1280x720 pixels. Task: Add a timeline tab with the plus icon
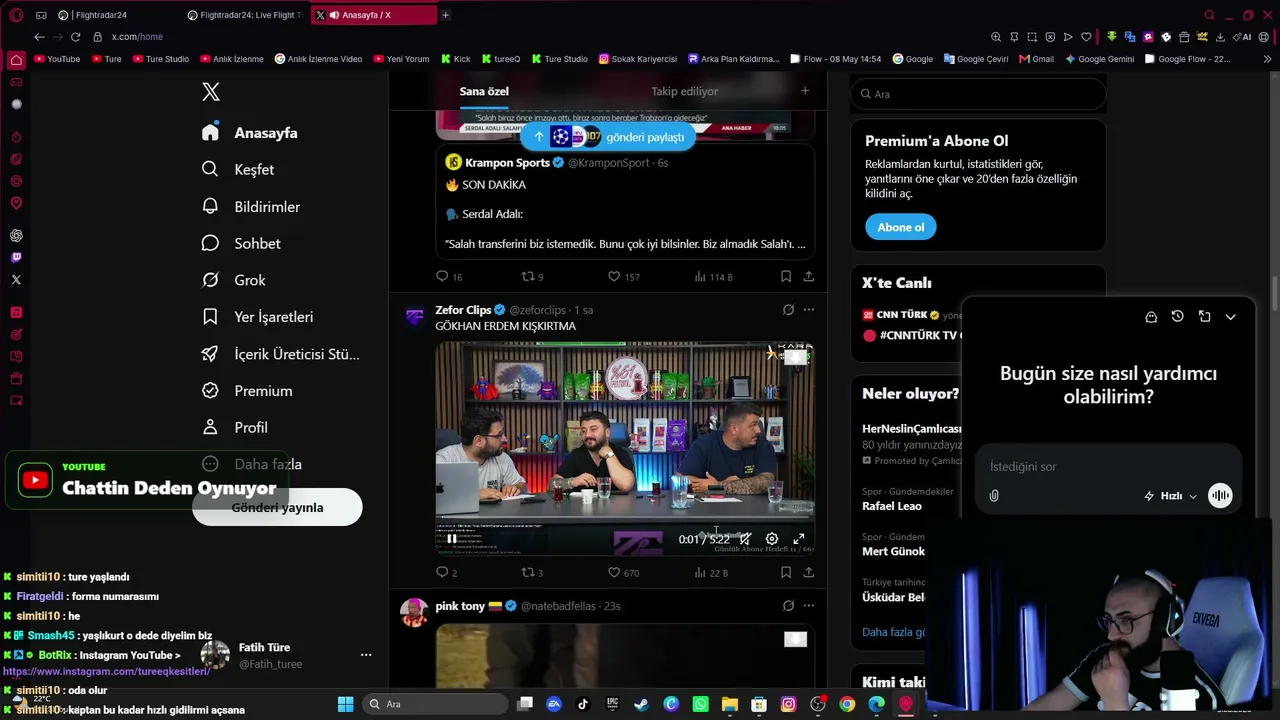click(805, 91)
